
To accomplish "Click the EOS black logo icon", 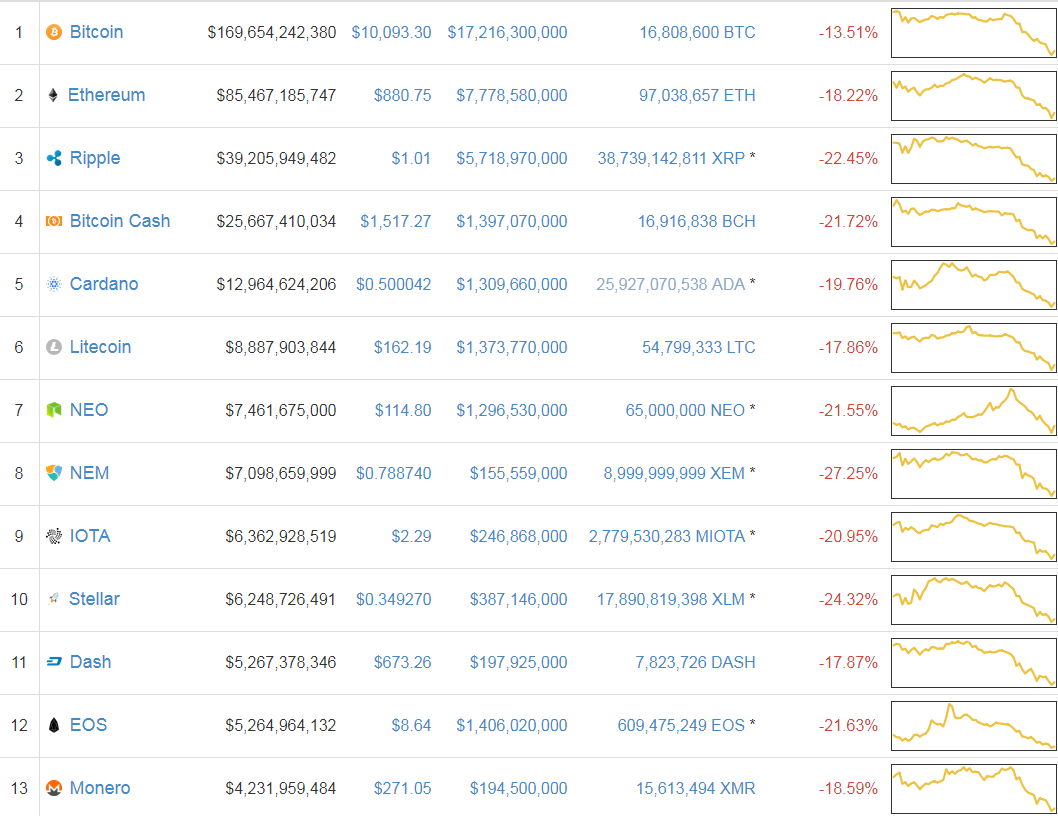I will tap(54, 725).
